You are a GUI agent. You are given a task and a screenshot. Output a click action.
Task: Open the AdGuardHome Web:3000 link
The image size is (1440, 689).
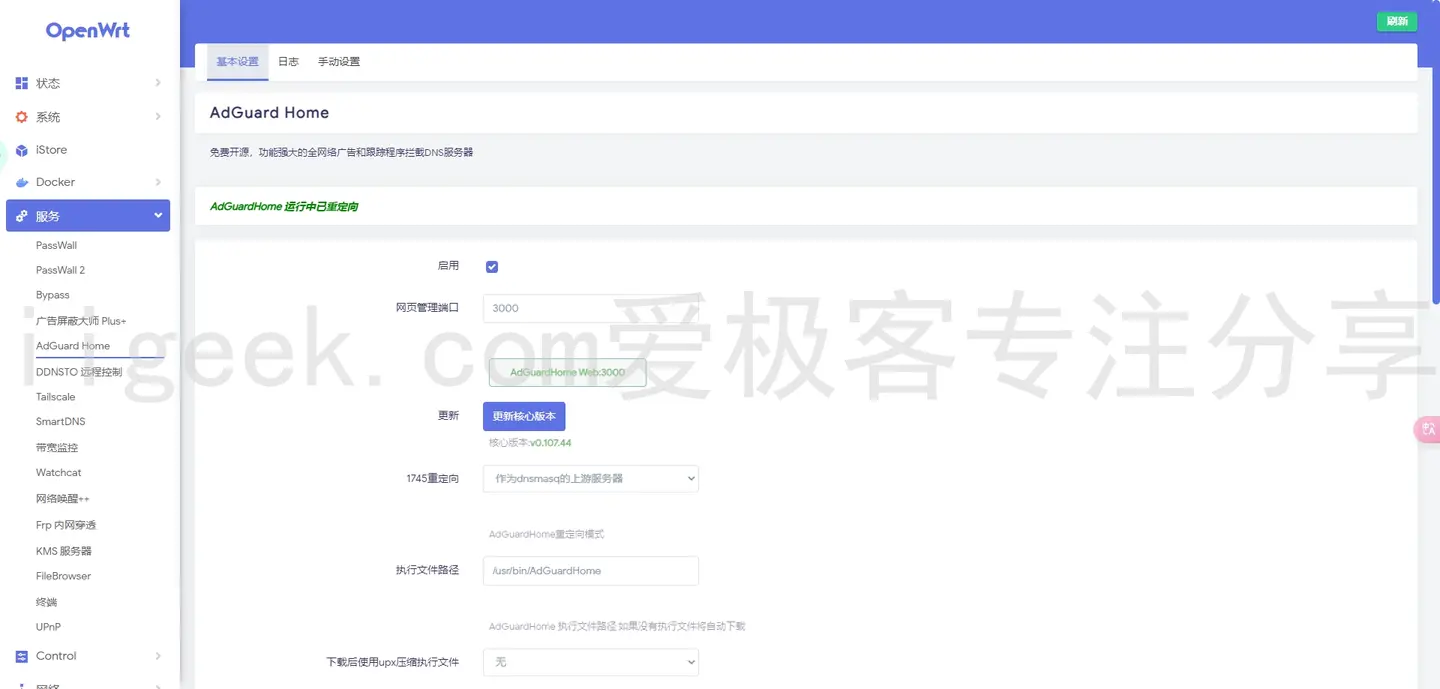567,372
